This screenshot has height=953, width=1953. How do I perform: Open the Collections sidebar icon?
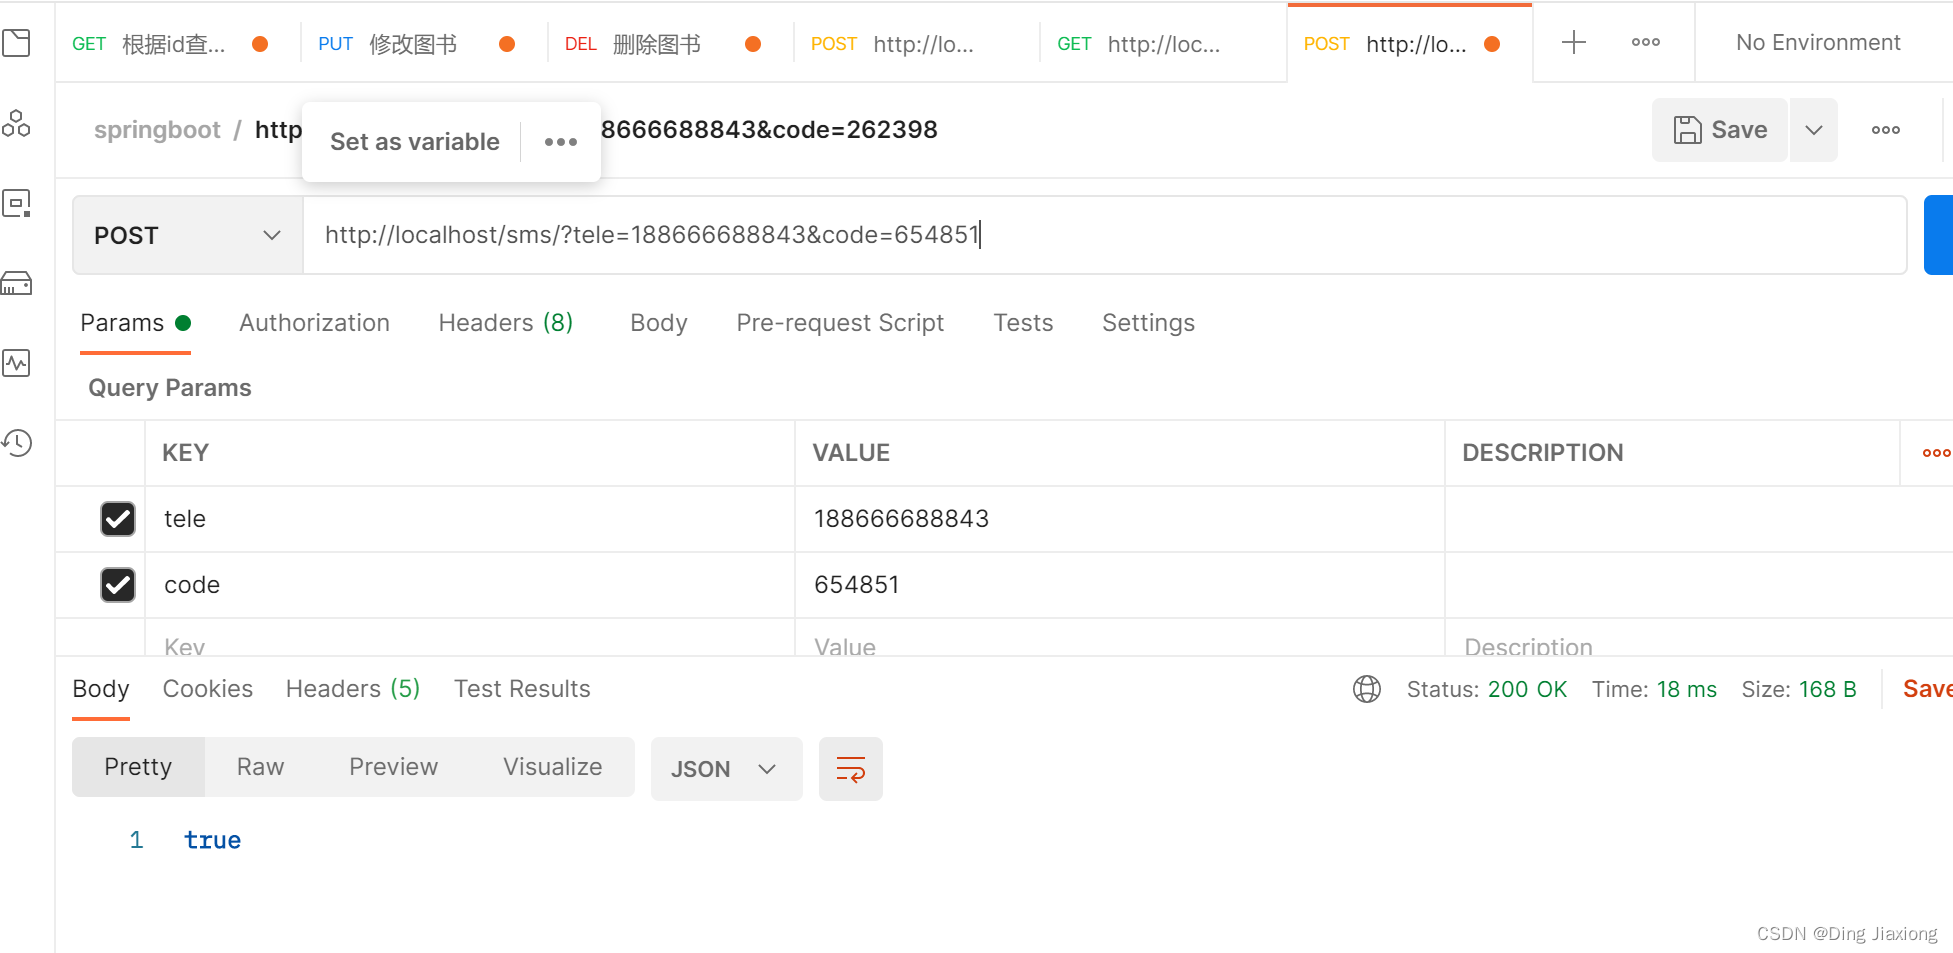tap(16, 43)
